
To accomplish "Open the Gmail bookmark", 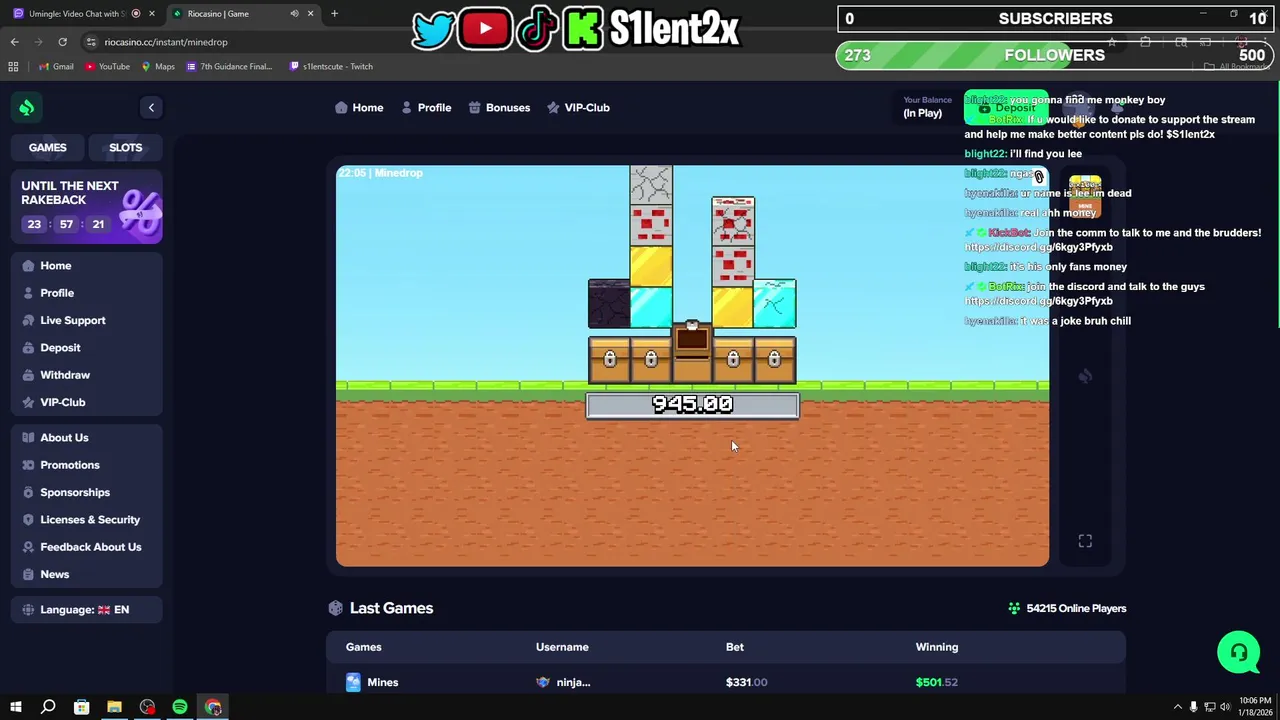I will click(56, 66).
